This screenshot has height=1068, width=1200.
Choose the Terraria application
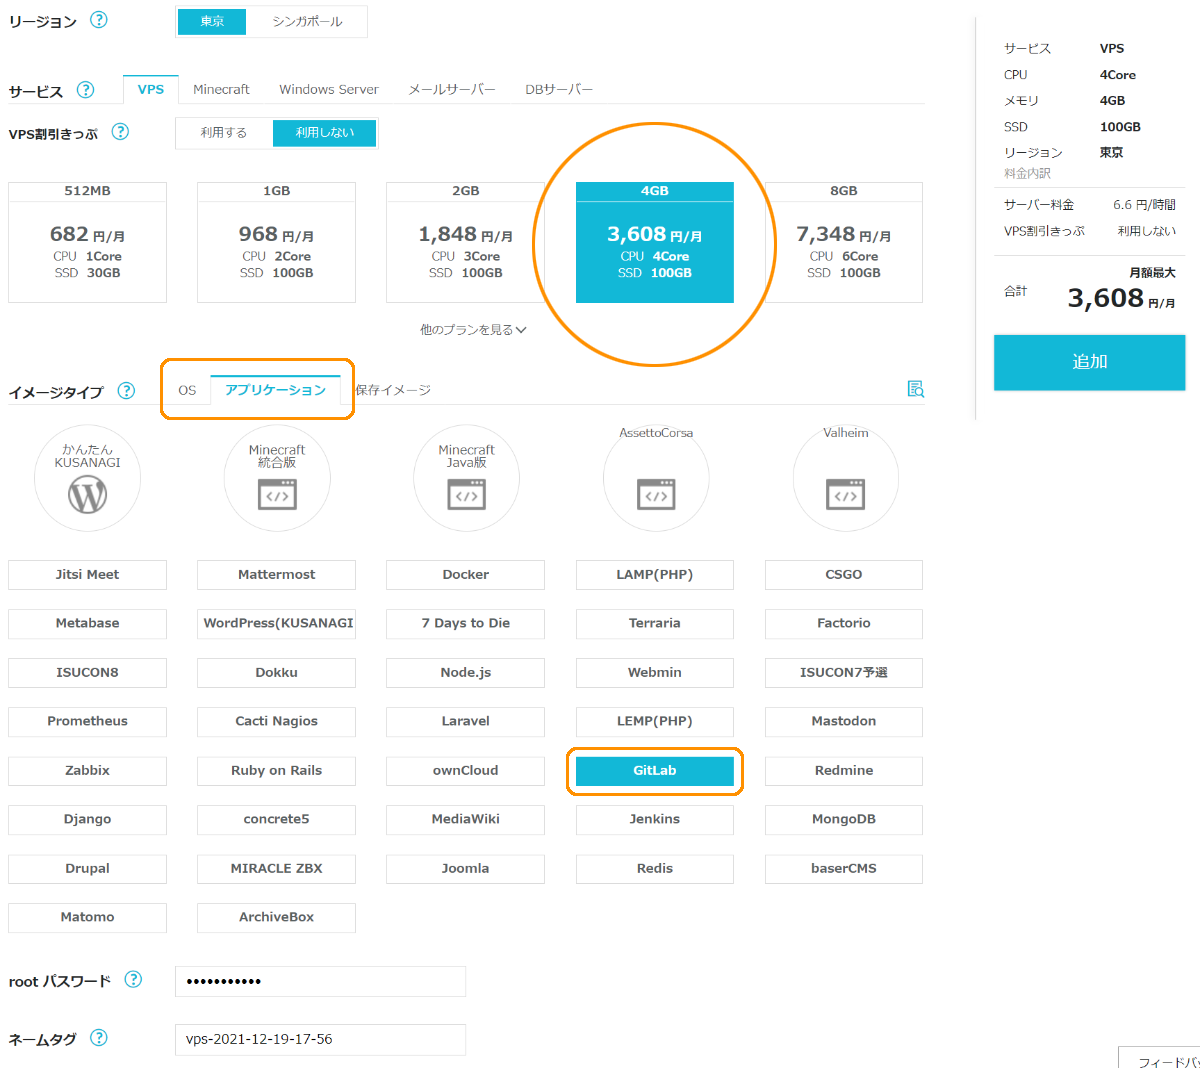pyautogui.click(x=655, y=623)
